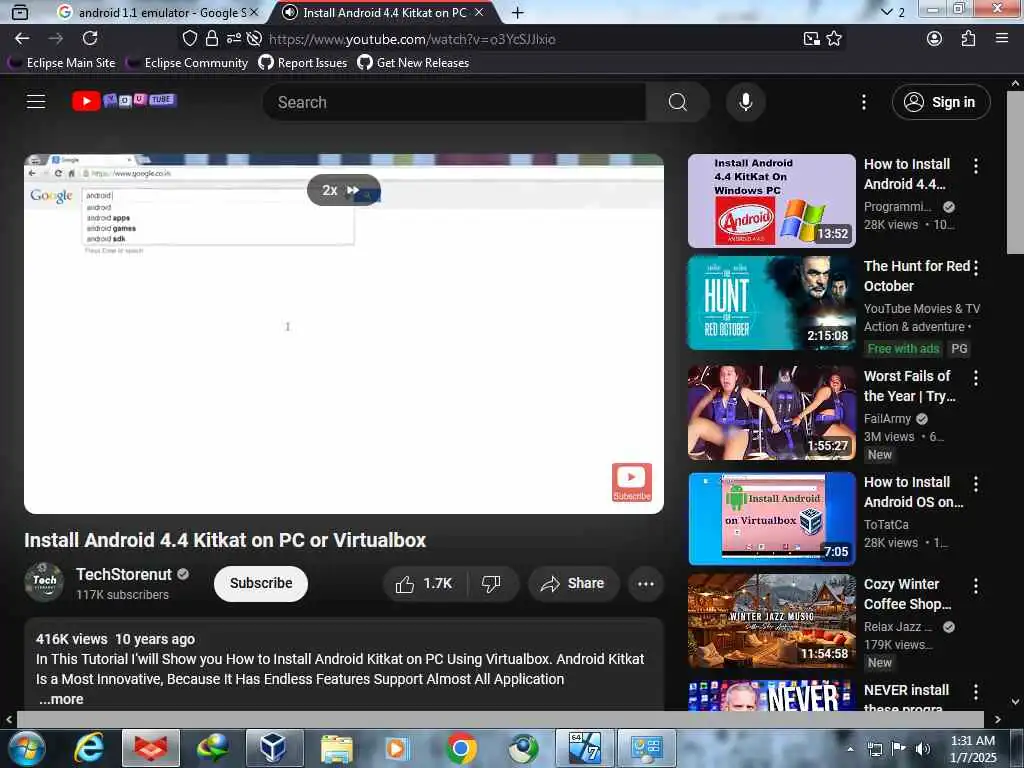The width and height of the screenshot is (1024, 768).
Task: Share this video
Action: [573, 583]
